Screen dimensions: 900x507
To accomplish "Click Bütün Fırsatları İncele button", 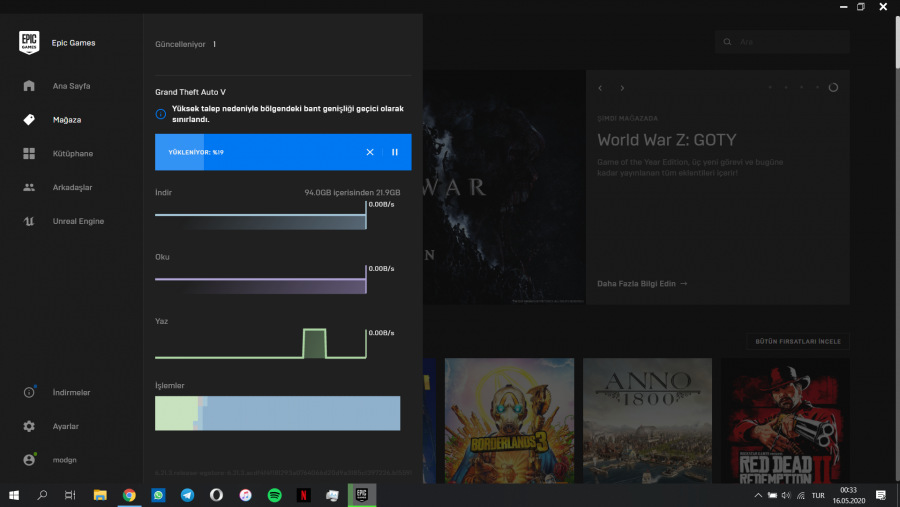I will pyautogui.click(x=798, y=342).
